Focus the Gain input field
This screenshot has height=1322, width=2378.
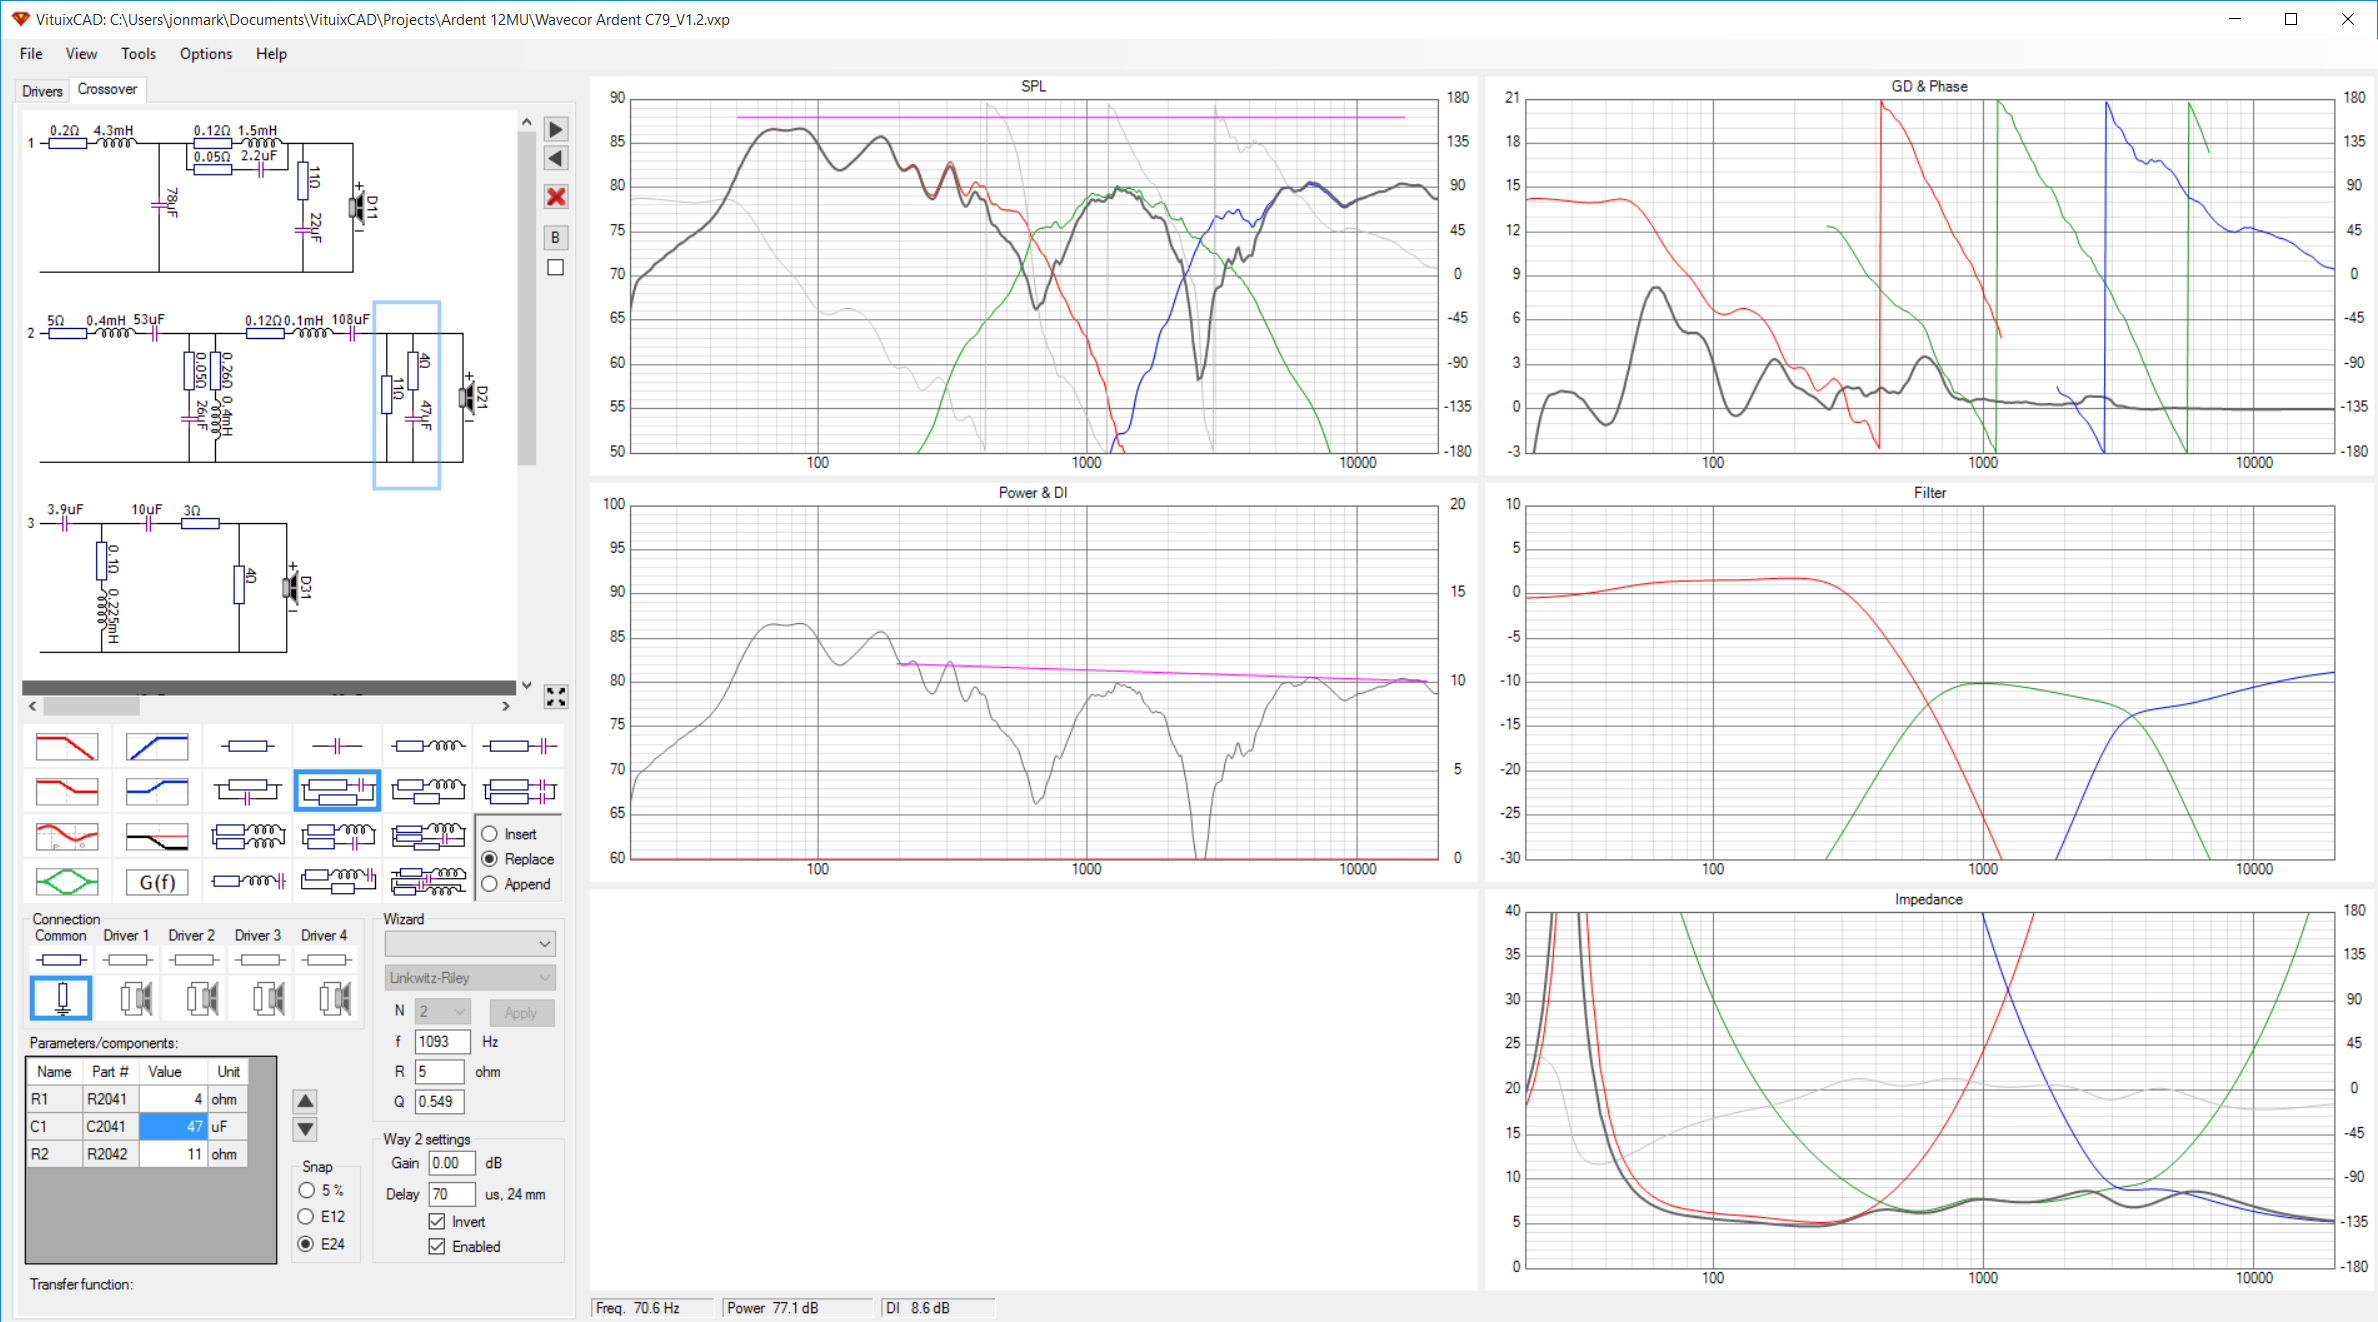click(452, 1164)
